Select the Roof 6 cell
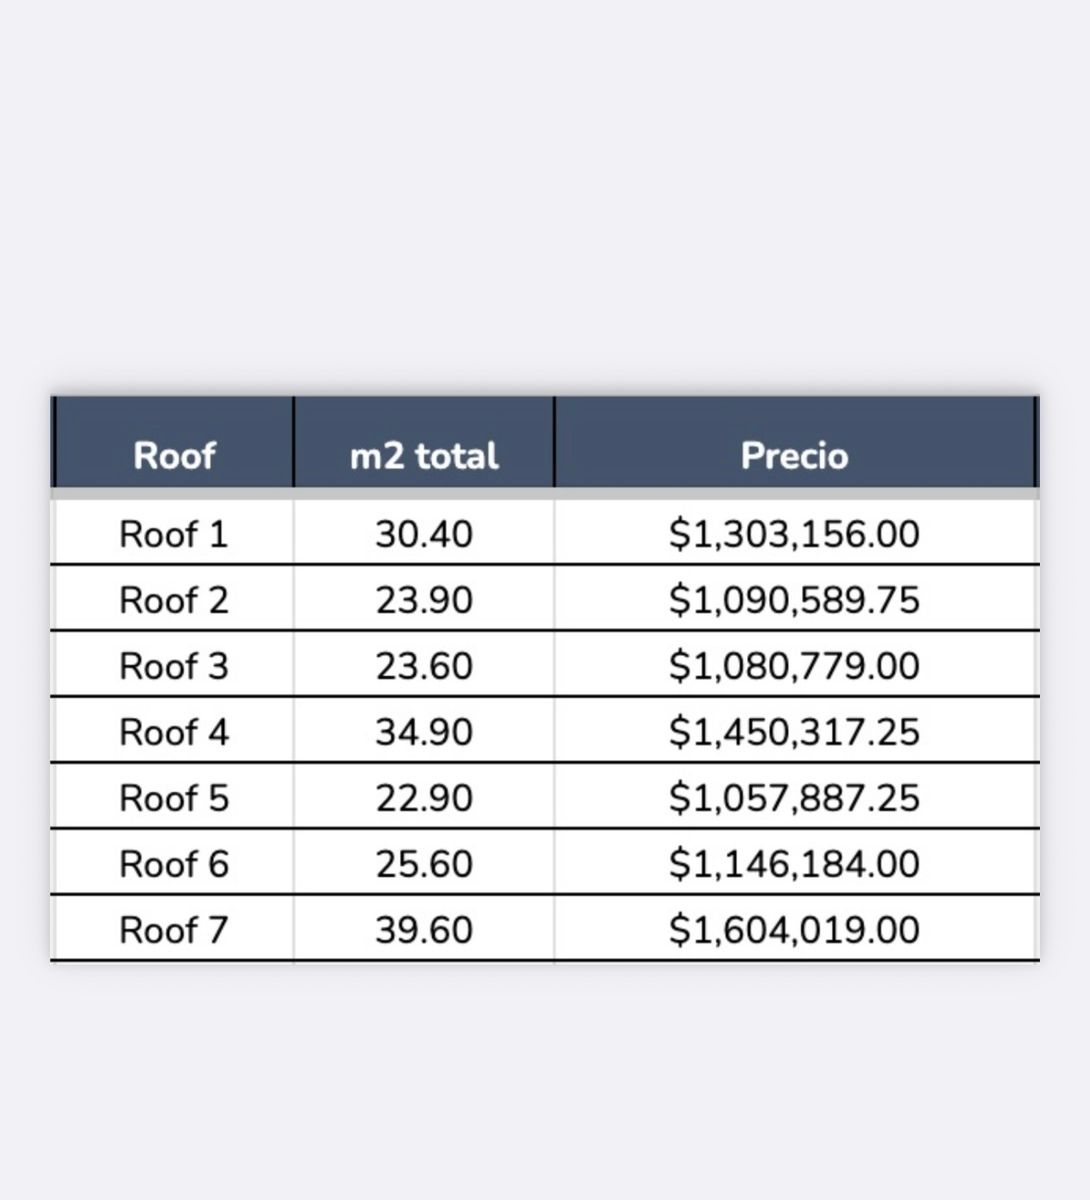Screen dimensions: 1090x1200 point(174,864)
